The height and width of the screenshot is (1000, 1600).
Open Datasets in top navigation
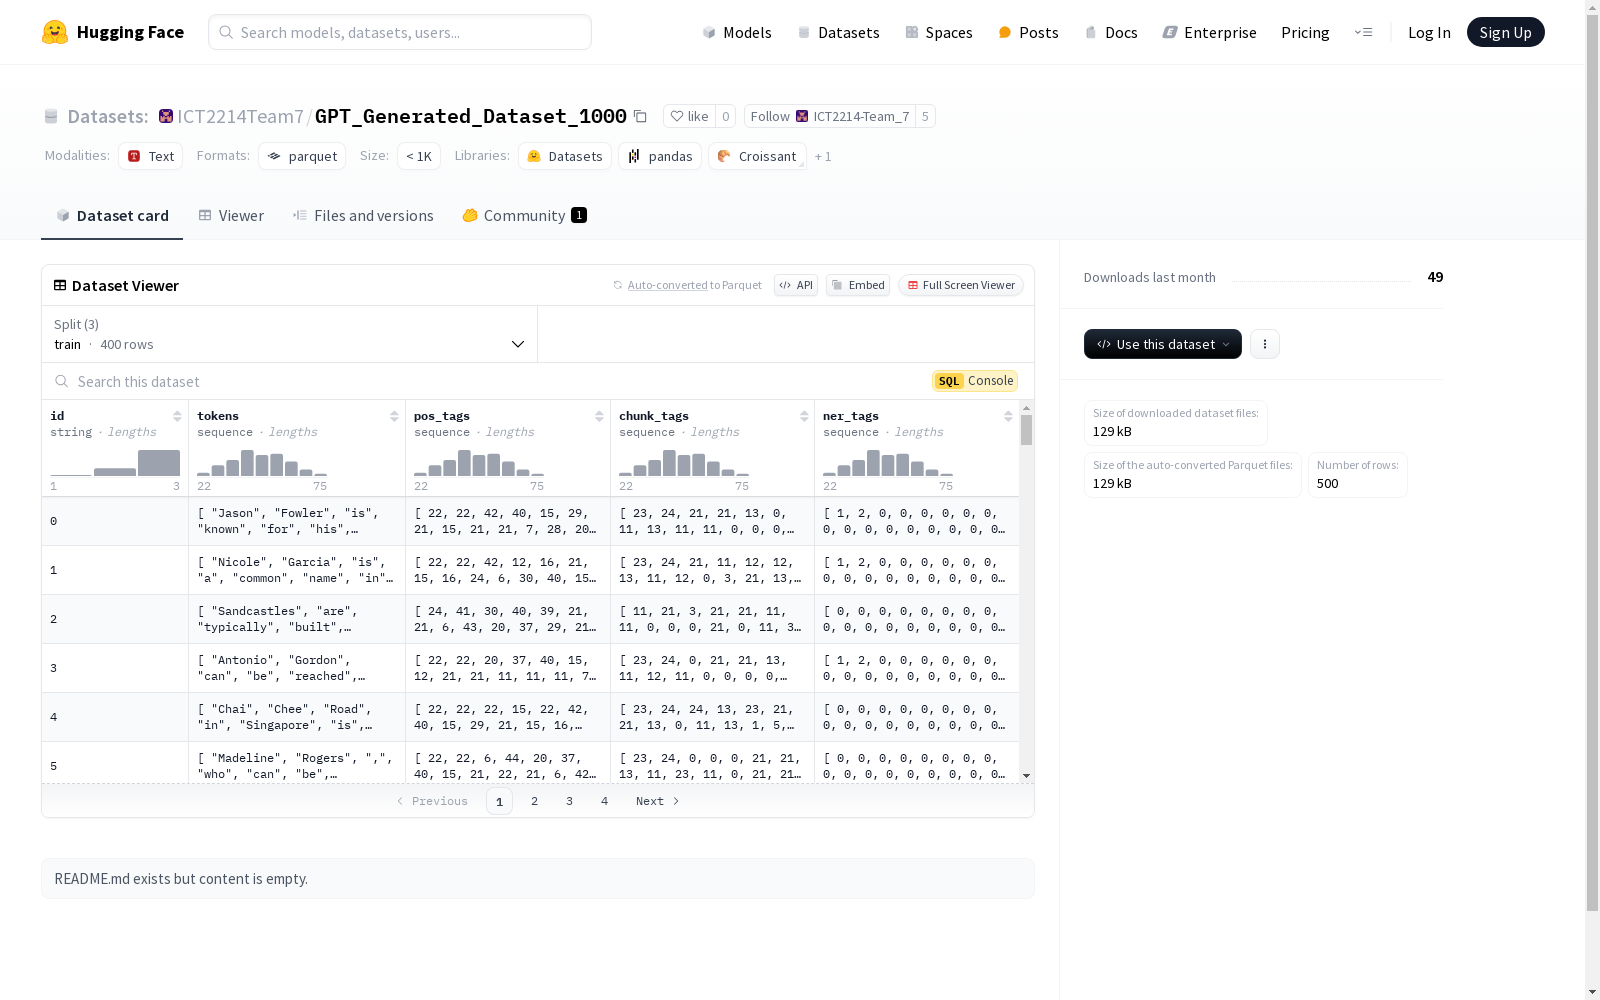(838, 32)
